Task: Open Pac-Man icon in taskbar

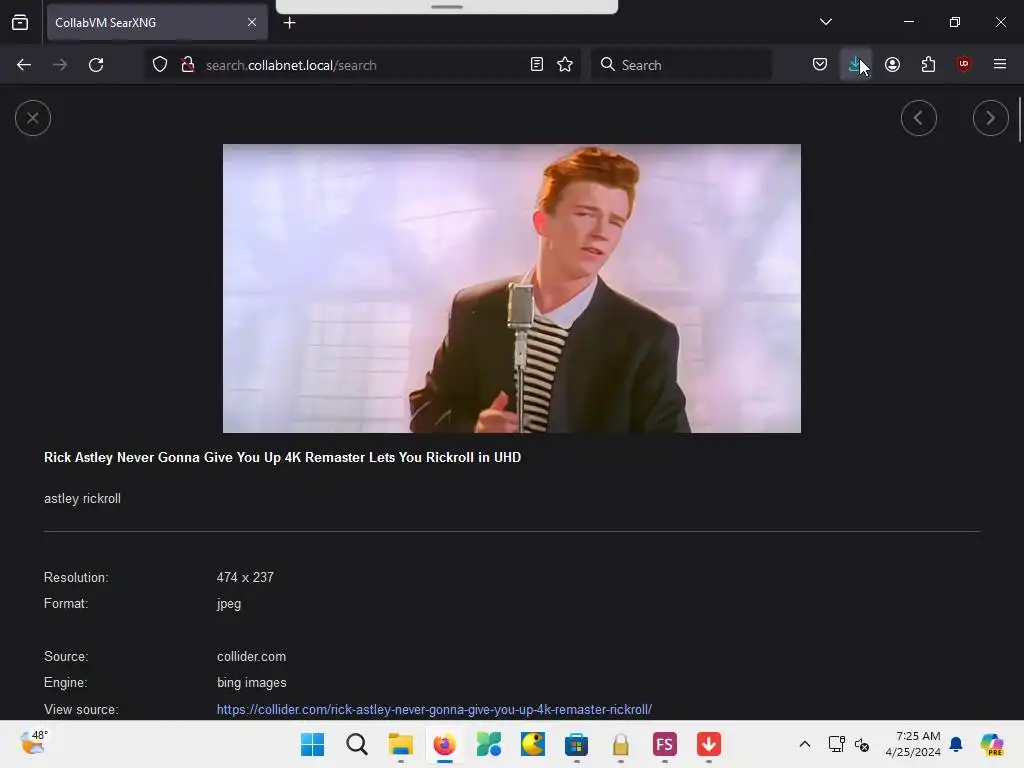Action: click(532, 744)
